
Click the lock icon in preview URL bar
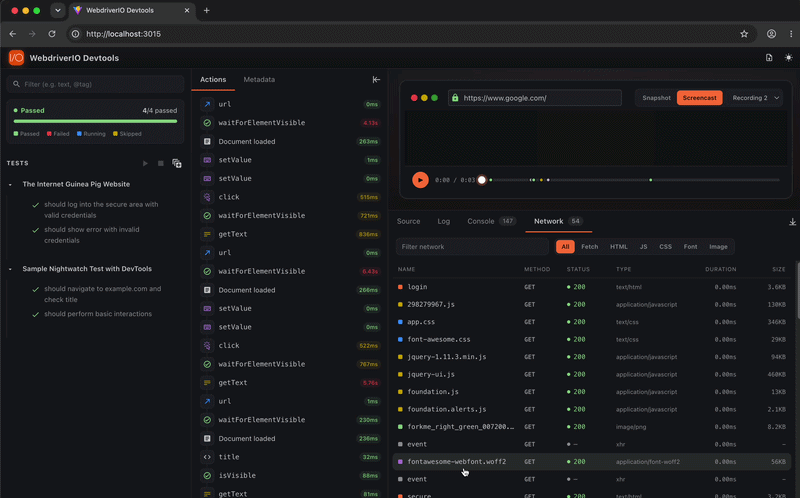(x=455, y=97)
